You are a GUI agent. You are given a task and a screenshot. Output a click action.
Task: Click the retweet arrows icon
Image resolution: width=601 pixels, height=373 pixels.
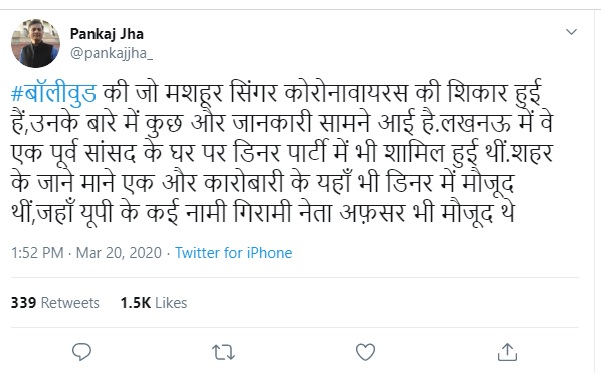coord(223,352)
